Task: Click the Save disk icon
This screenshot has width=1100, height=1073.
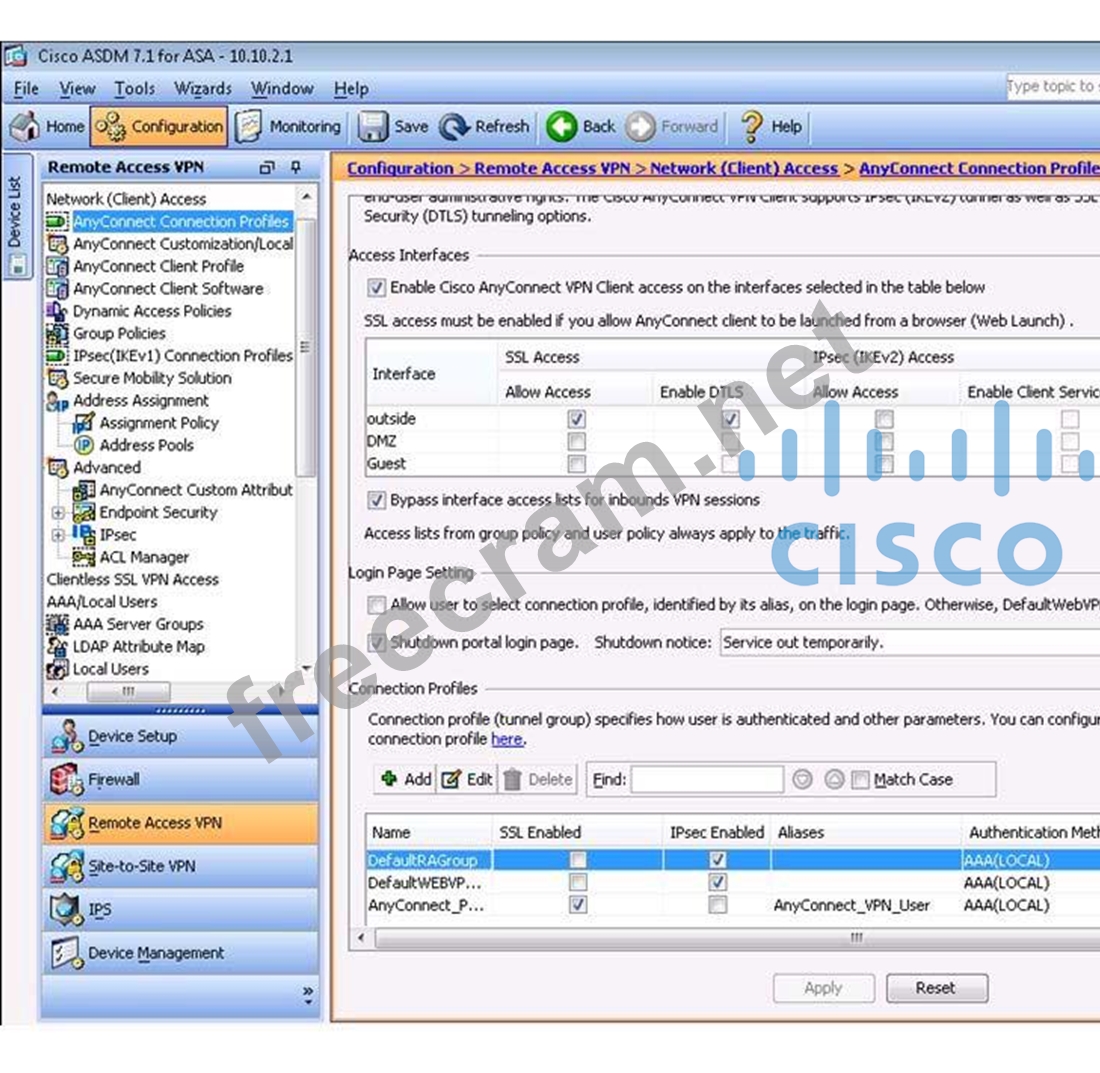Action: (373, 127)
